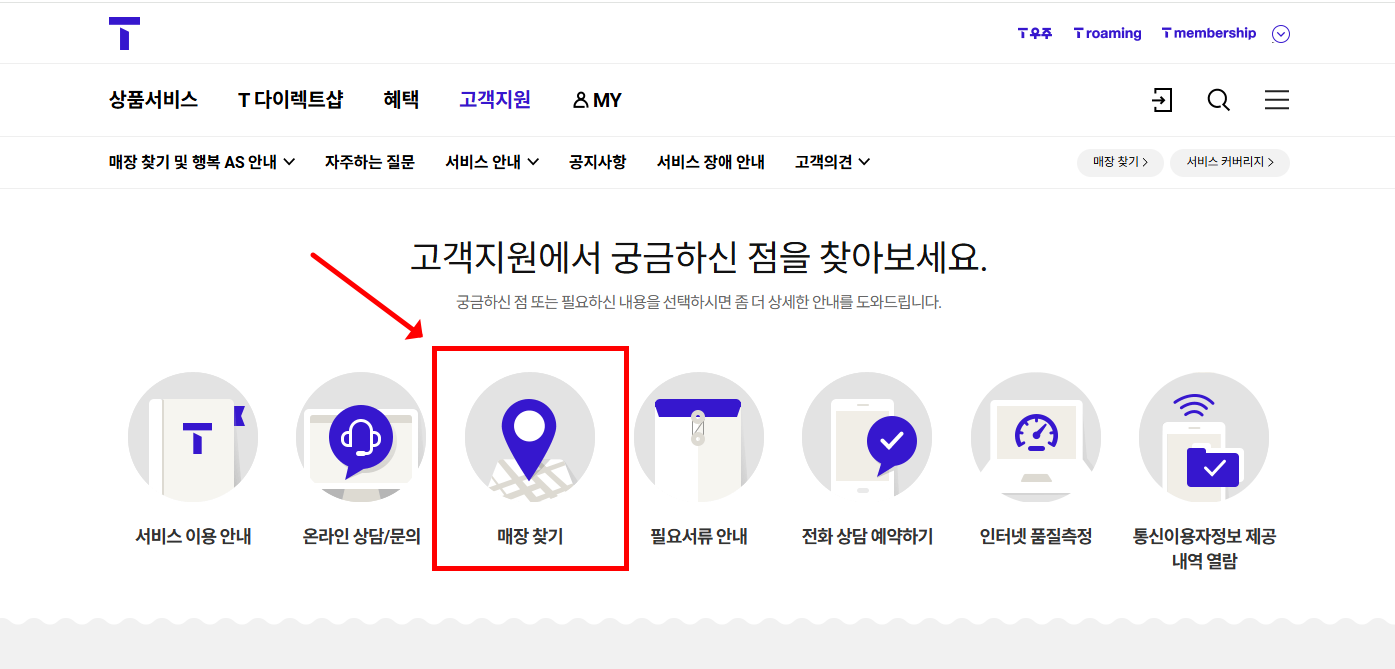The image size is (1395, 669).
Task: Open 전화 상담 예약하기 phone icon
Action: [x=867, y=437]
